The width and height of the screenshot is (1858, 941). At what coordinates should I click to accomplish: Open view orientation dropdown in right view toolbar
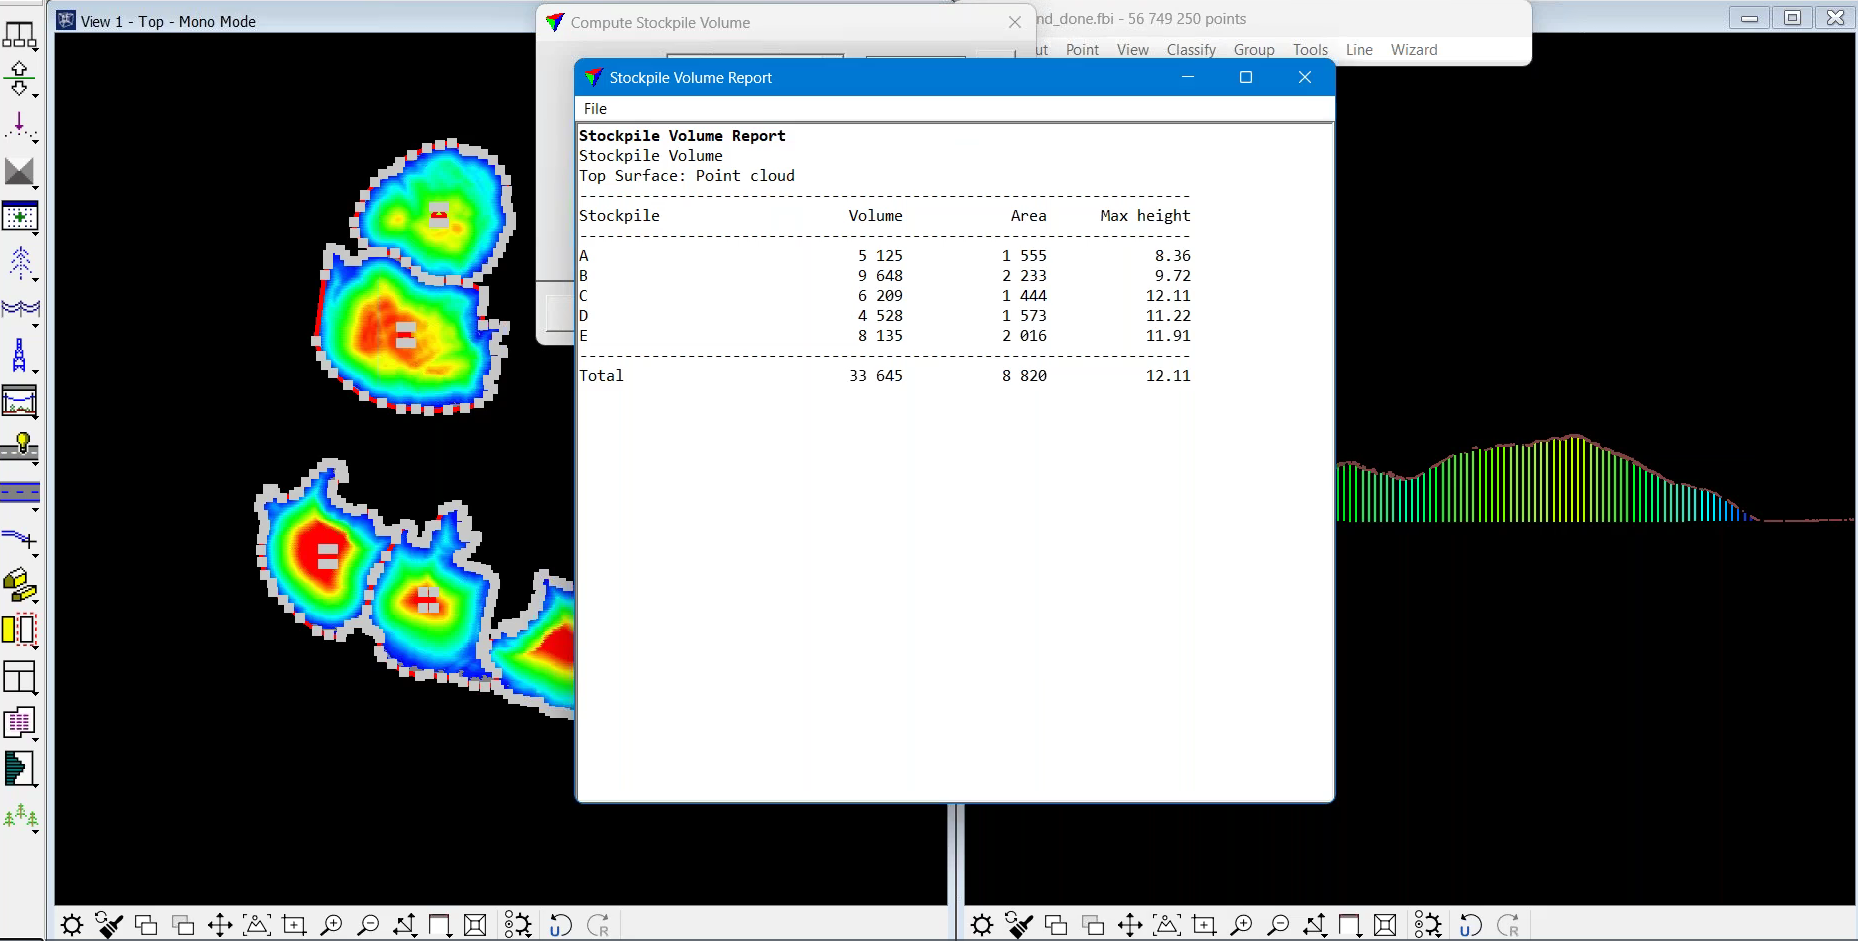click(1351, 925)
